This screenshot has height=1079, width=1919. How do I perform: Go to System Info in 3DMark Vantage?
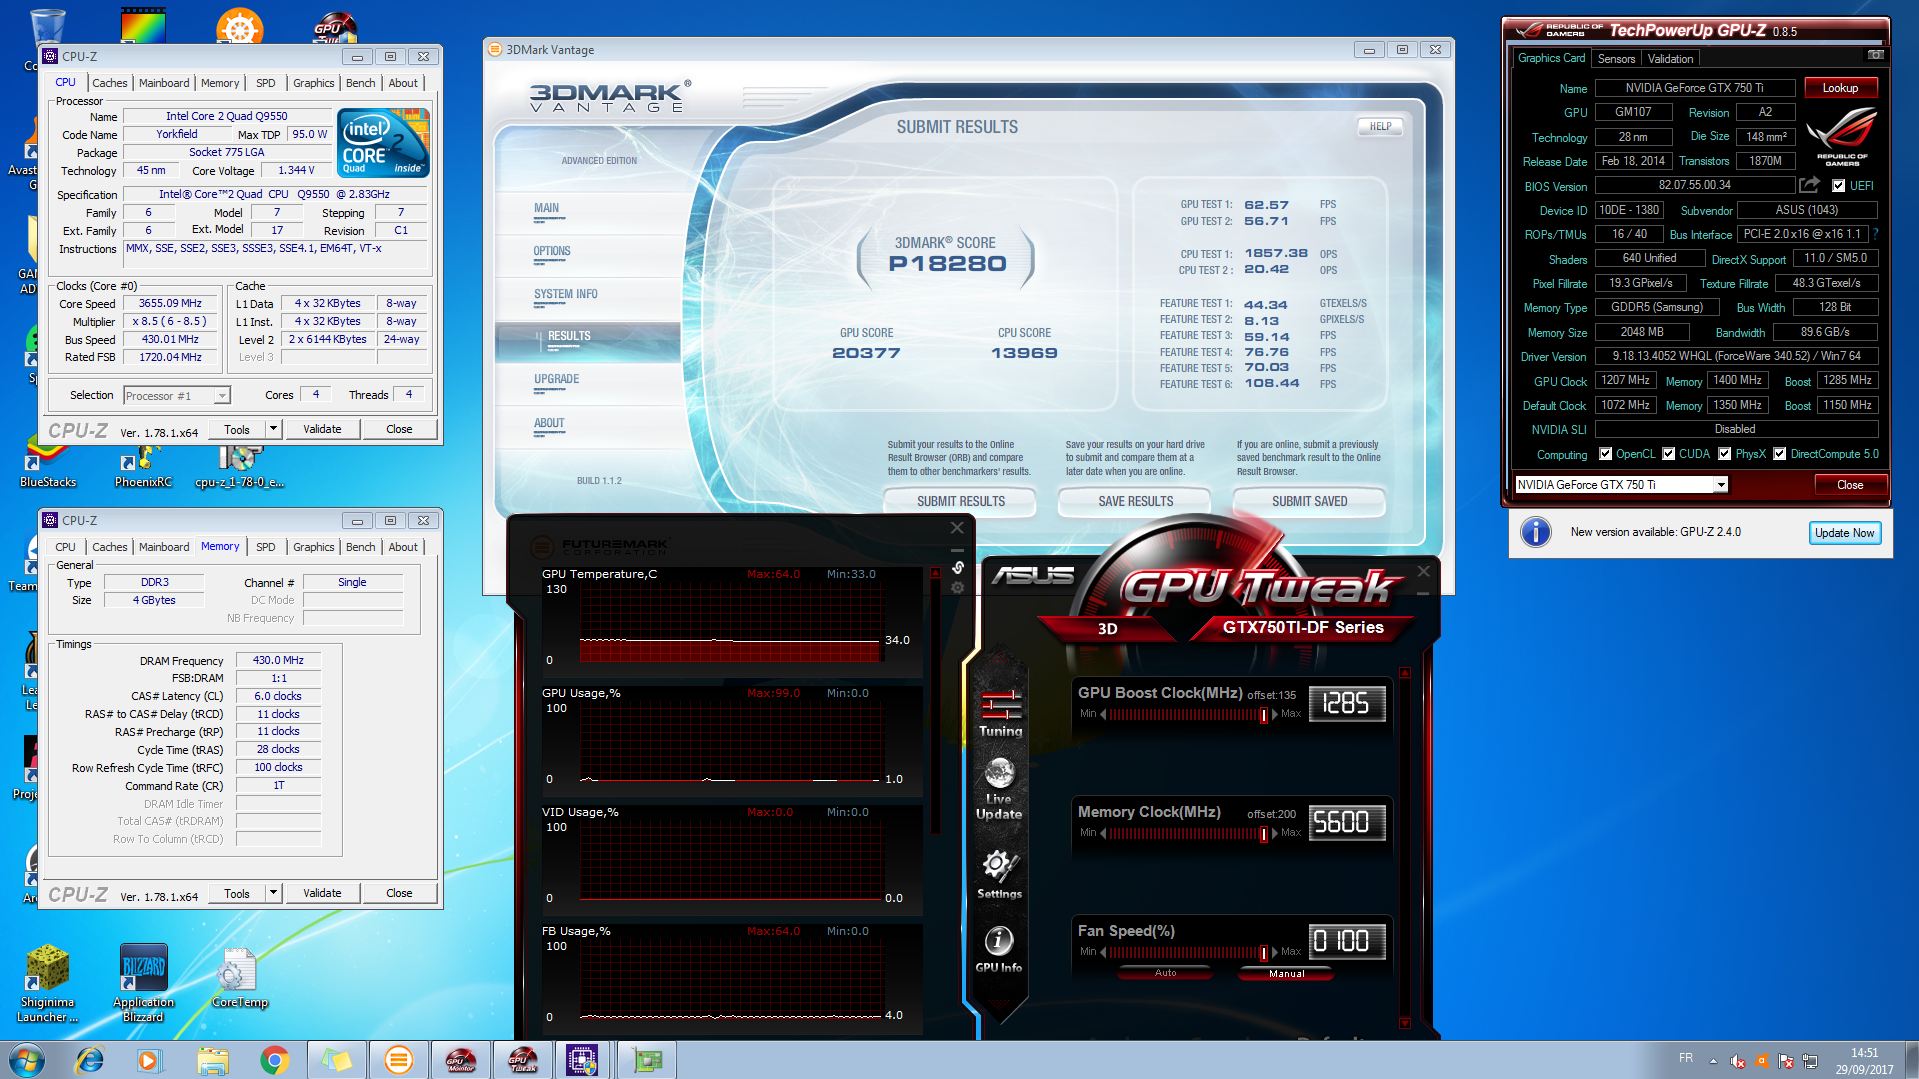click(x=565, y=294)
